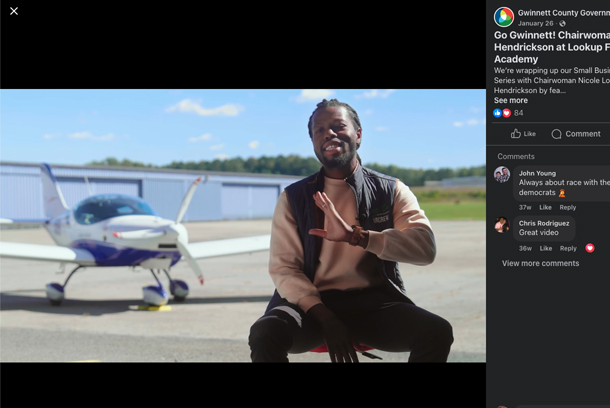
Task: Click the comment text 'Great video'
Action: [538, 233]
